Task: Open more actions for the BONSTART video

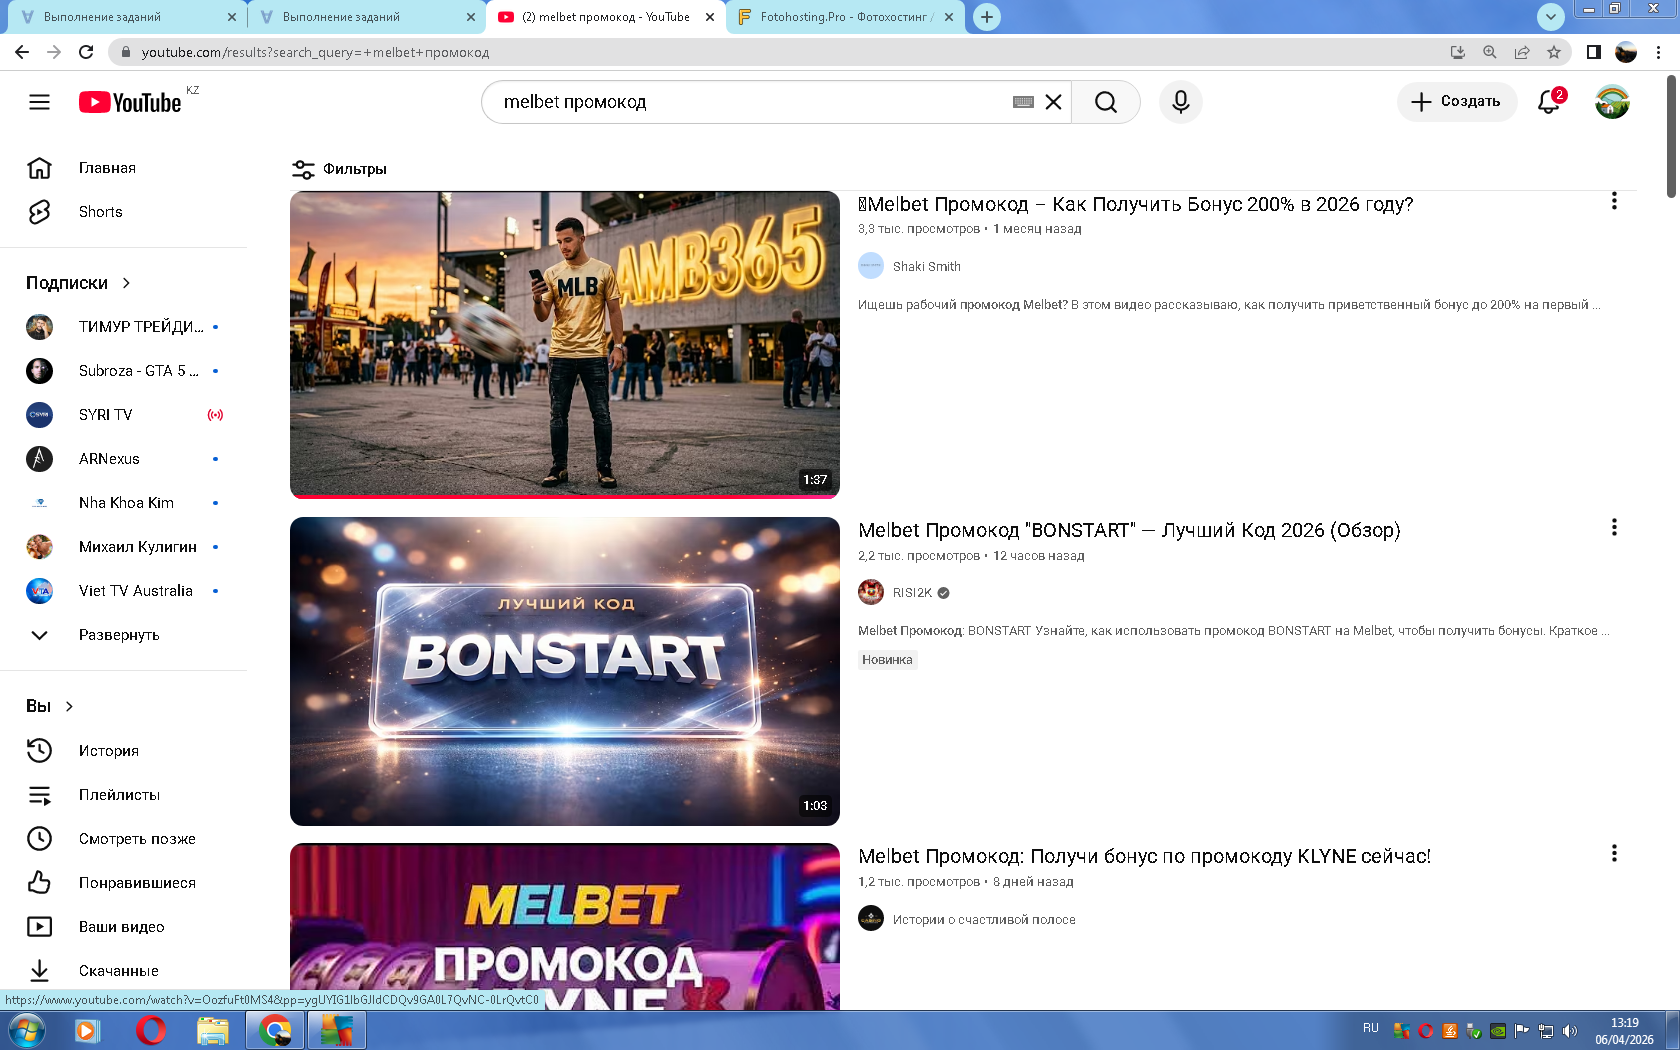Action: tap(1614, 527)
